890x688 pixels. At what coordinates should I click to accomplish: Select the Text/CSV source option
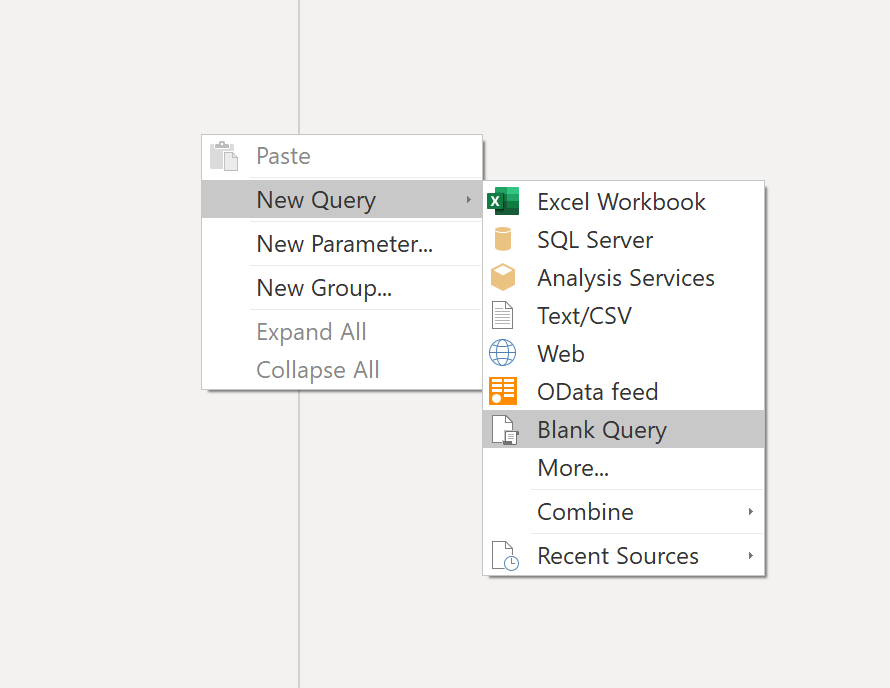click(623, 316)
